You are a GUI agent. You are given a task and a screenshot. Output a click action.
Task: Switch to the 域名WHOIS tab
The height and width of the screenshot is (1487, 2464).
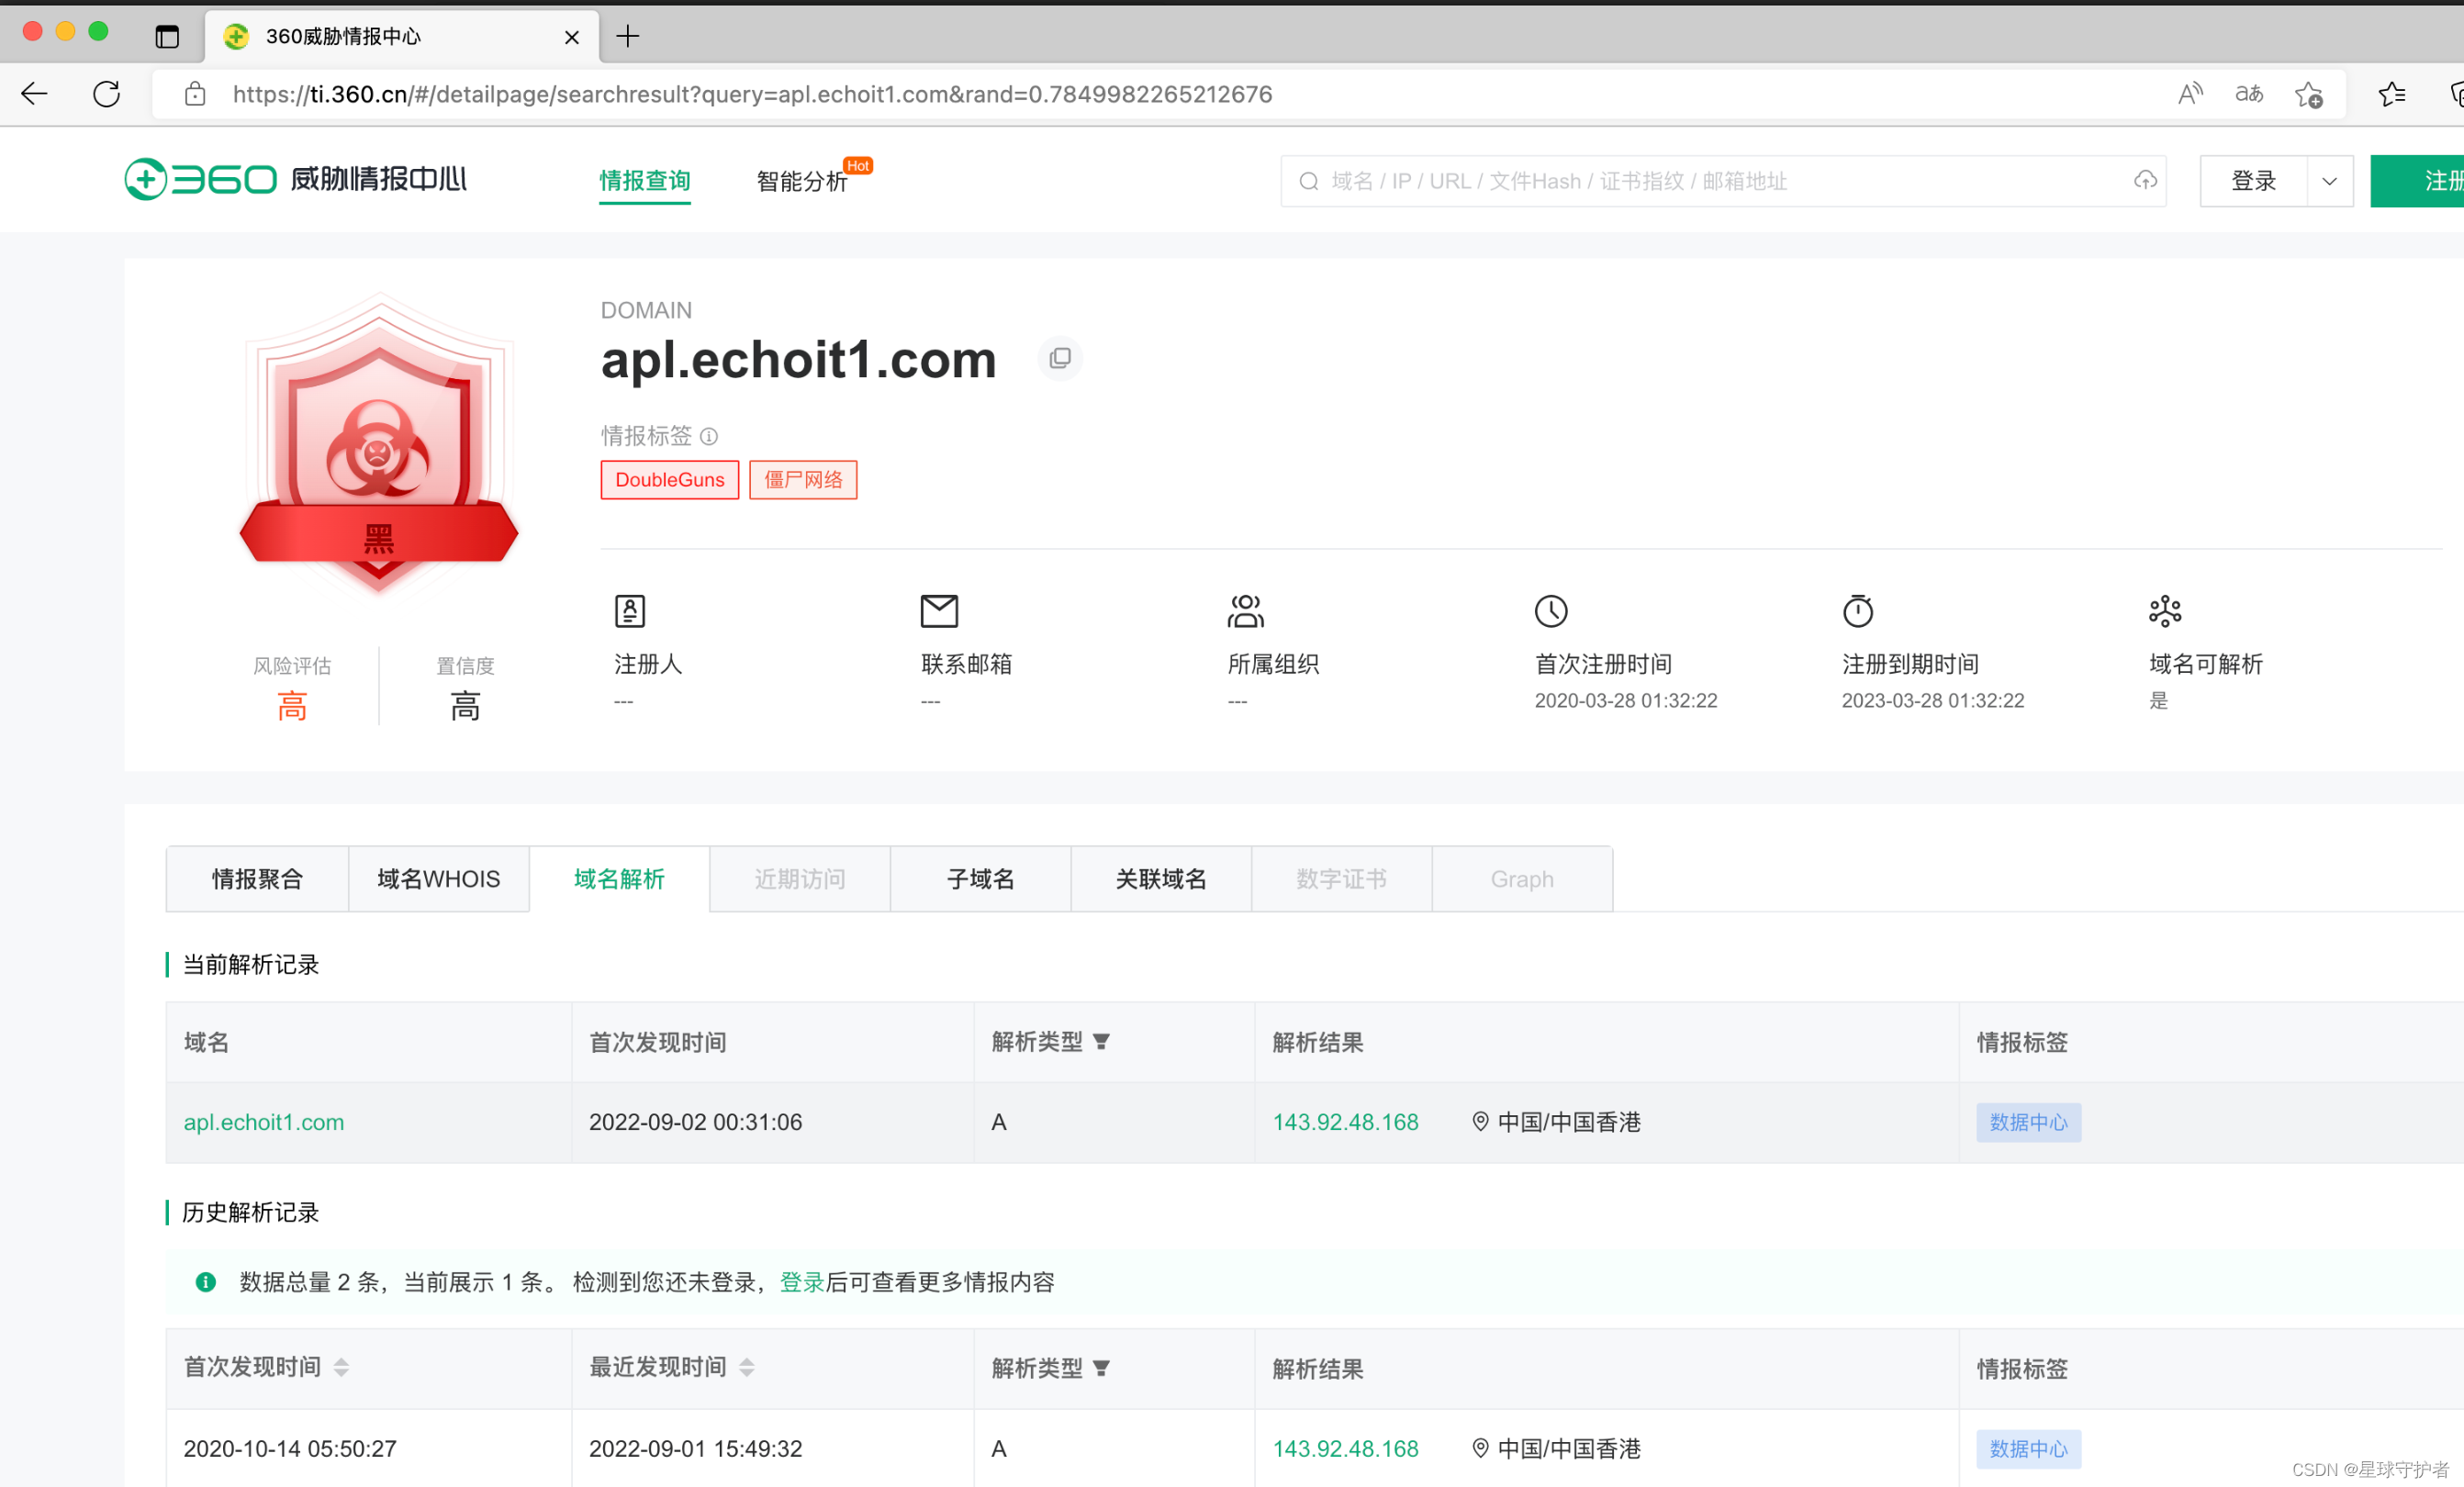coord(438,879)
